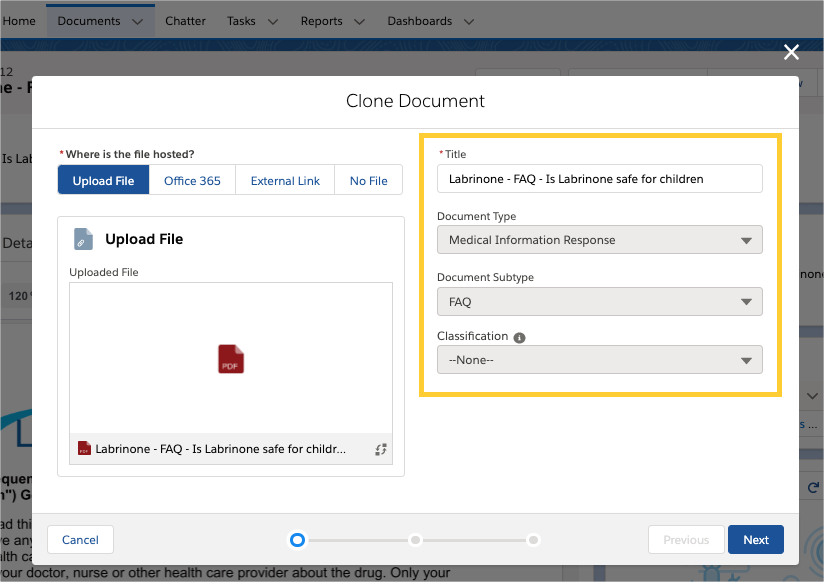Expand the Document Subtype dropdown
This screenshot has height=582, width=824.
tap(599, 301)
